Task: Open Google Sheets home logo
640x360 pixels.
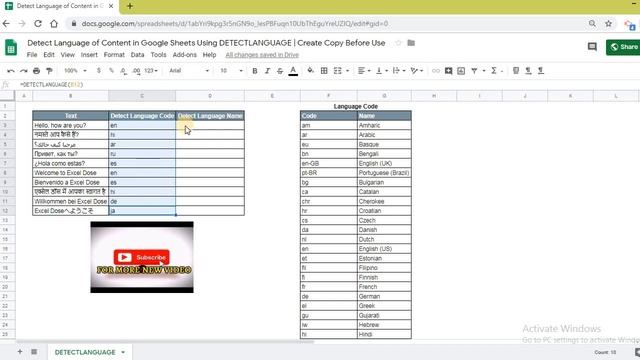Action: pyautogui.click(x=11, y=48)
